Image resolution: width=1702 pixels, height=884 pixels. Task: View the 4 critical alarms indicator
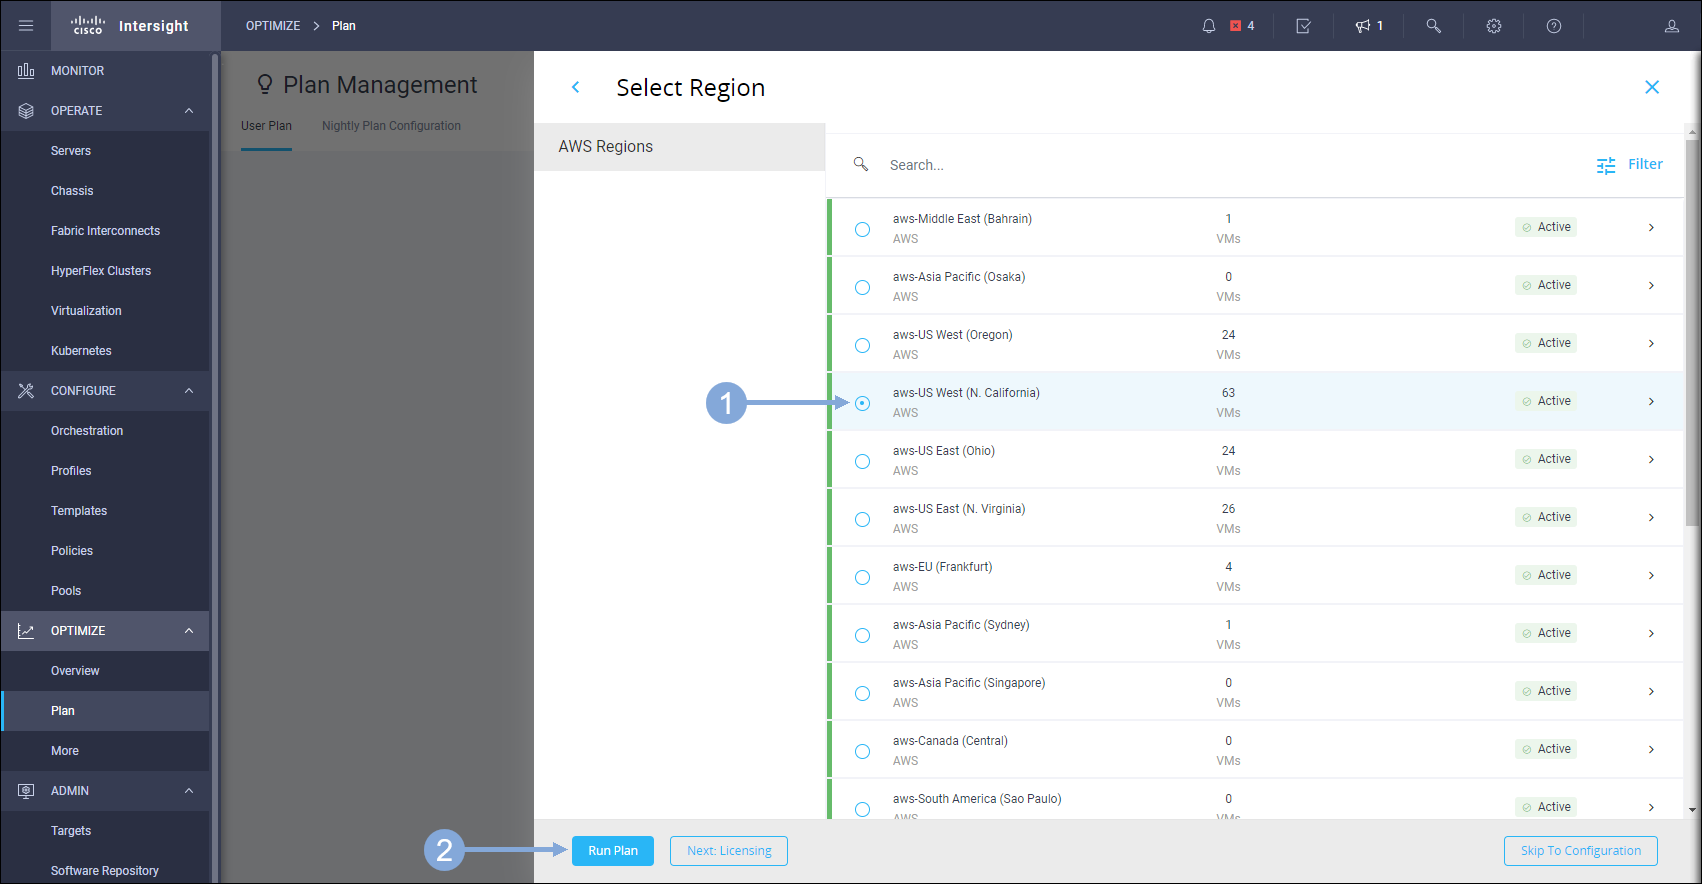(x=1243, y=26)
